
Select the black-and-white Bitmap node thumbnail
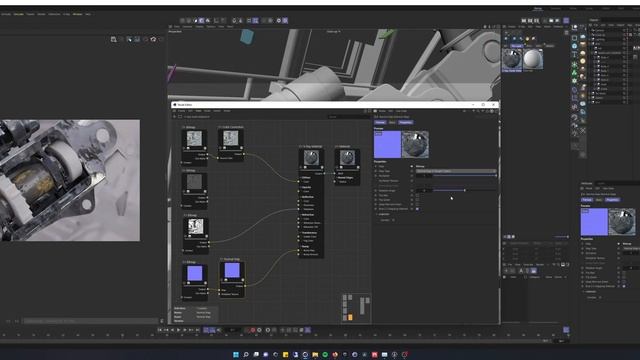point(196,227)
